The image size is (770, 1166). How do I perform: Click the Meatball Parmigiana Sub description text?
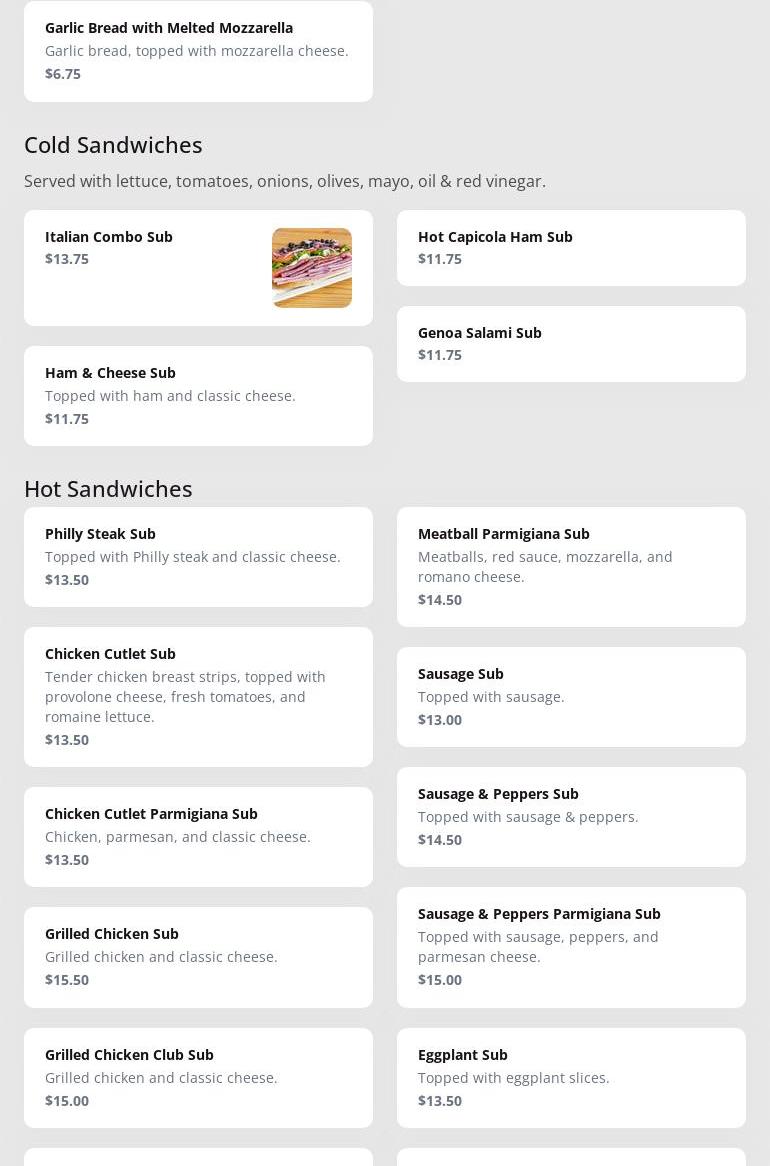[545, 567]
